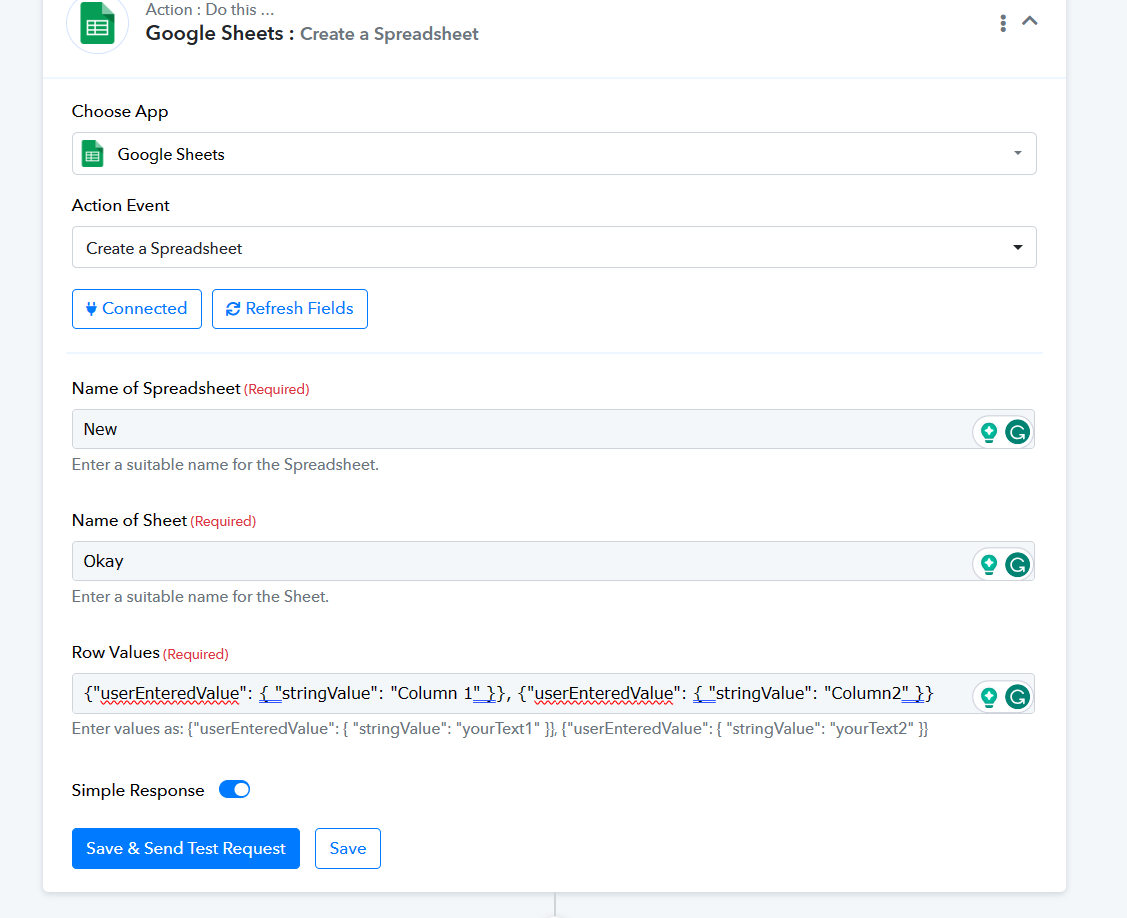Click the 'Name of Sheet' field label
This screenshot has width=1127, height=918.
coord(129,520)
